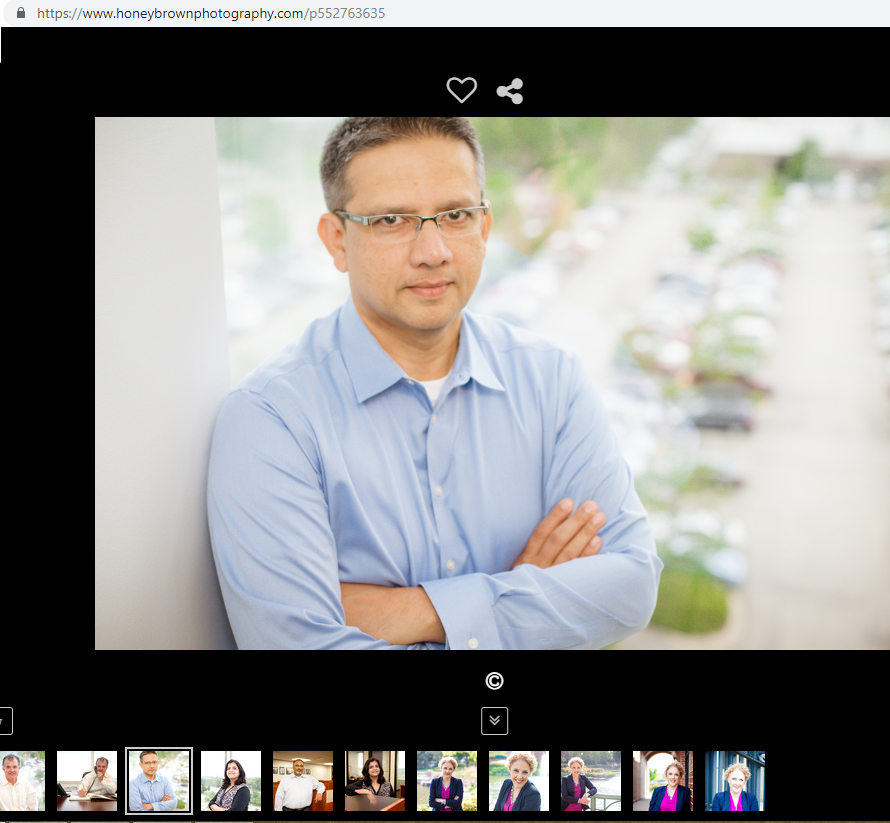Viewport: 890px width, 823px height.
Task: Click the padlock icon in address bar
Action: pos(21,12)
